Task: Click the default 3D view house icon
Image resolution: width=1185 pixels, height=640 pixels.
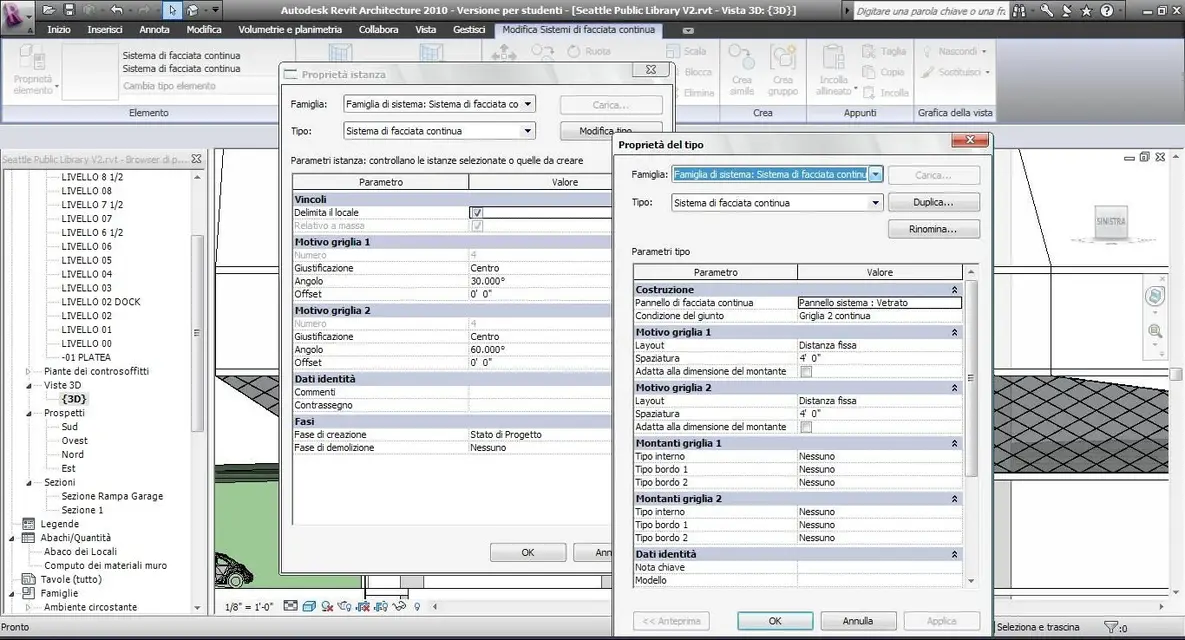Action: tap(192, 10)
